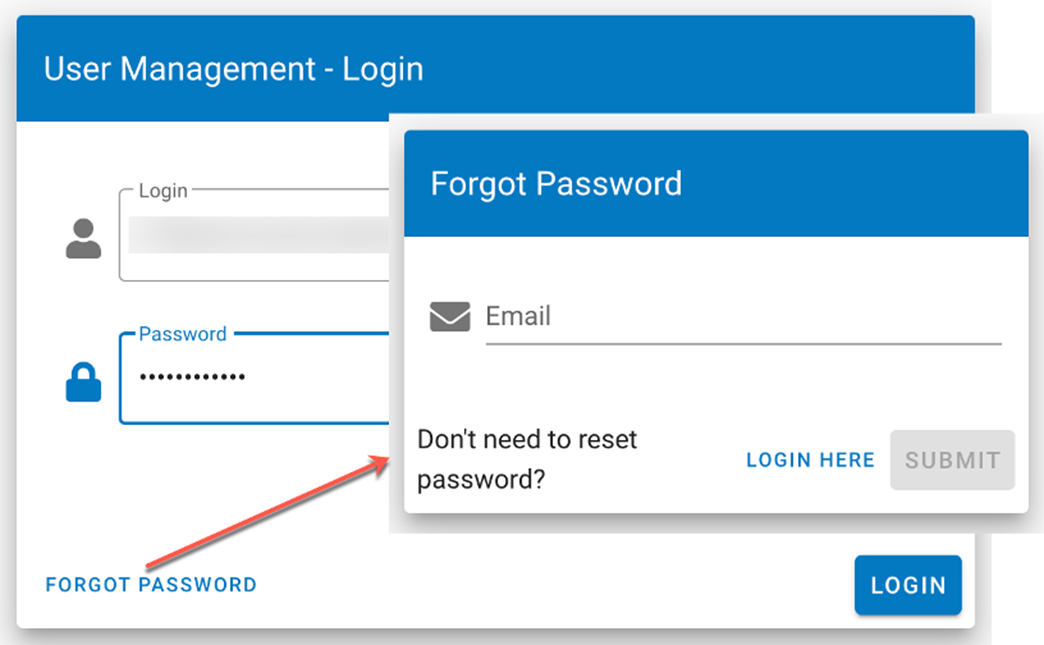This screenshot has height=645, width=1044.
Task: Click the user silhouette icon beside Login
Action: point(84,239)
